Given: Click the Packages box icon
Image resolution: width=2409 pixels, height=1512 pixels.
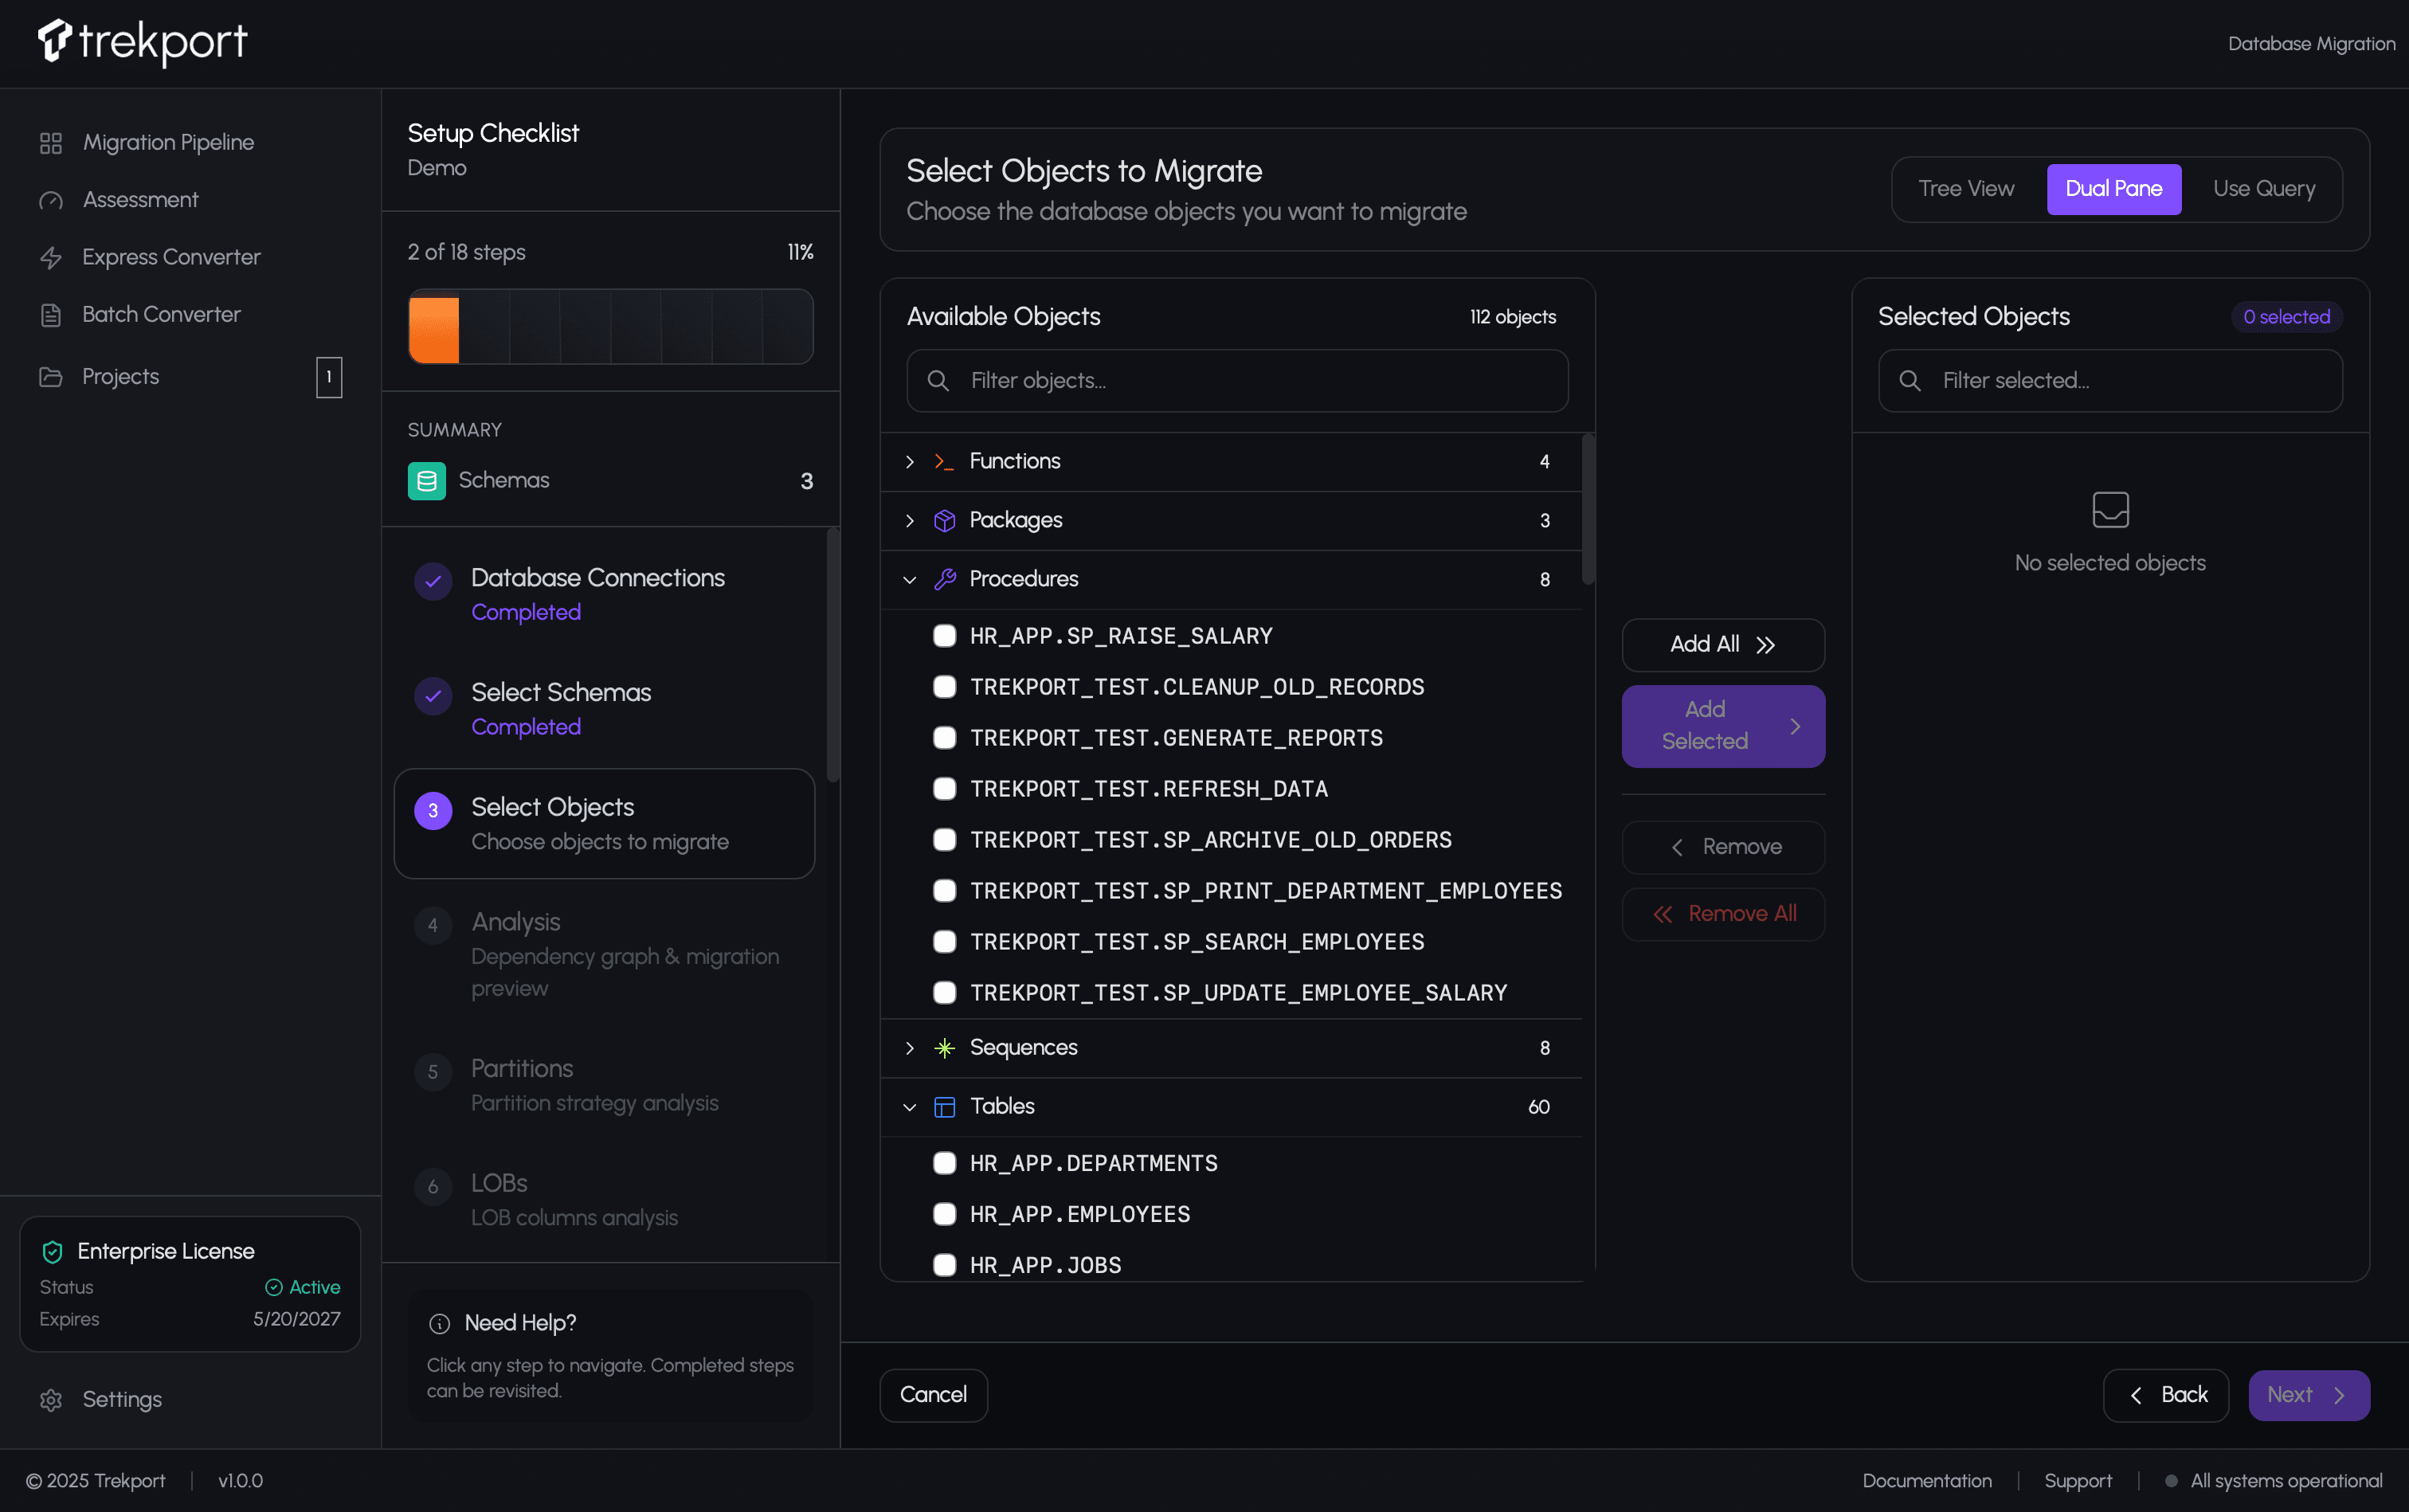Looking at the screenshot, I should (944, 521).
